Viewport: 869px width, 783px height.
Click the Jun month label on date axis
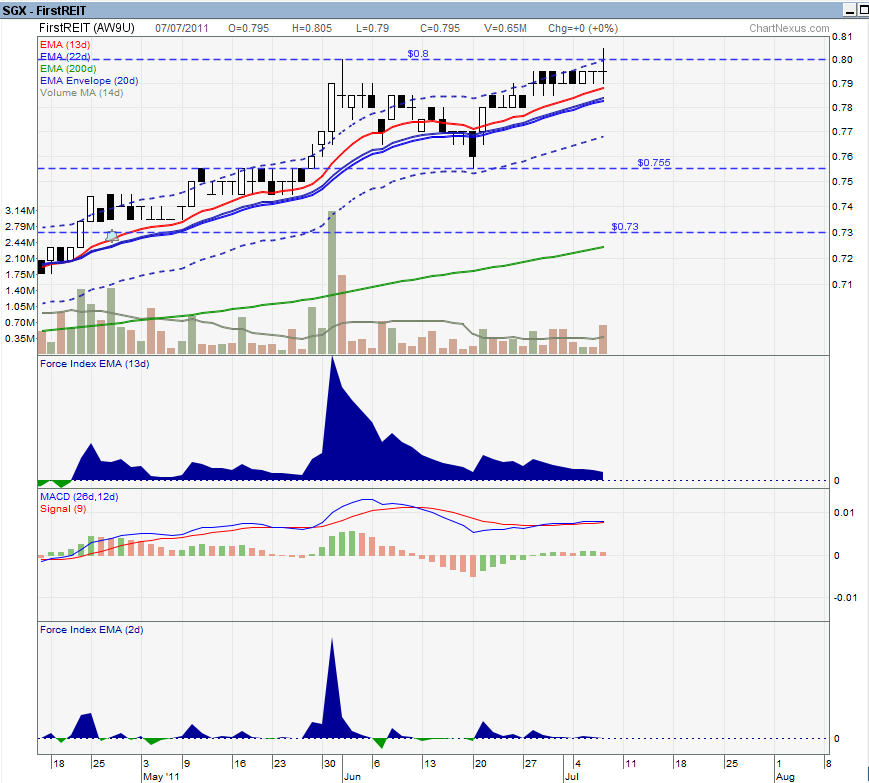[x=352, y=776]
